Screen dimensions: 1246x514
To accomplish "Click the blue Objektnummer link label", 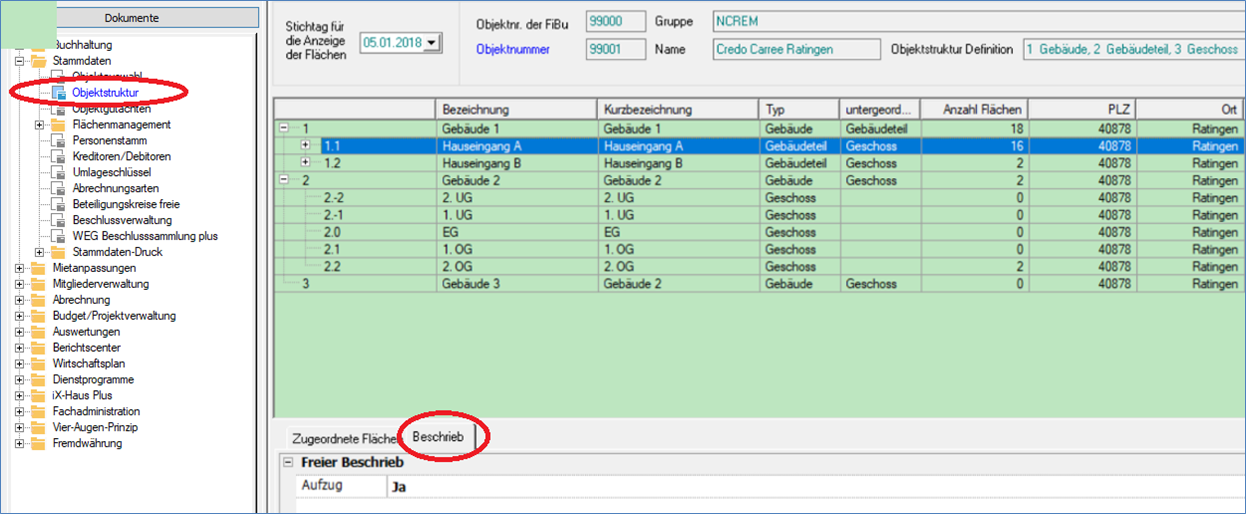I will pos(512,49).
